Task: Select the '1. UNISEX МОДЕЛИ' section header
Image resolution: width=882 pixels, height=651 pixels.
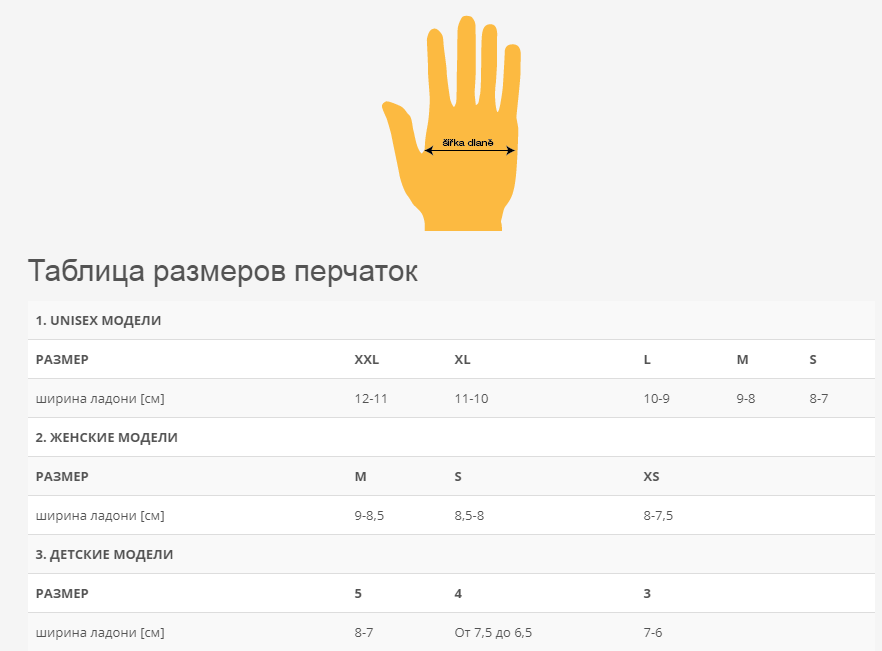Action: click(x=98, y=320)
